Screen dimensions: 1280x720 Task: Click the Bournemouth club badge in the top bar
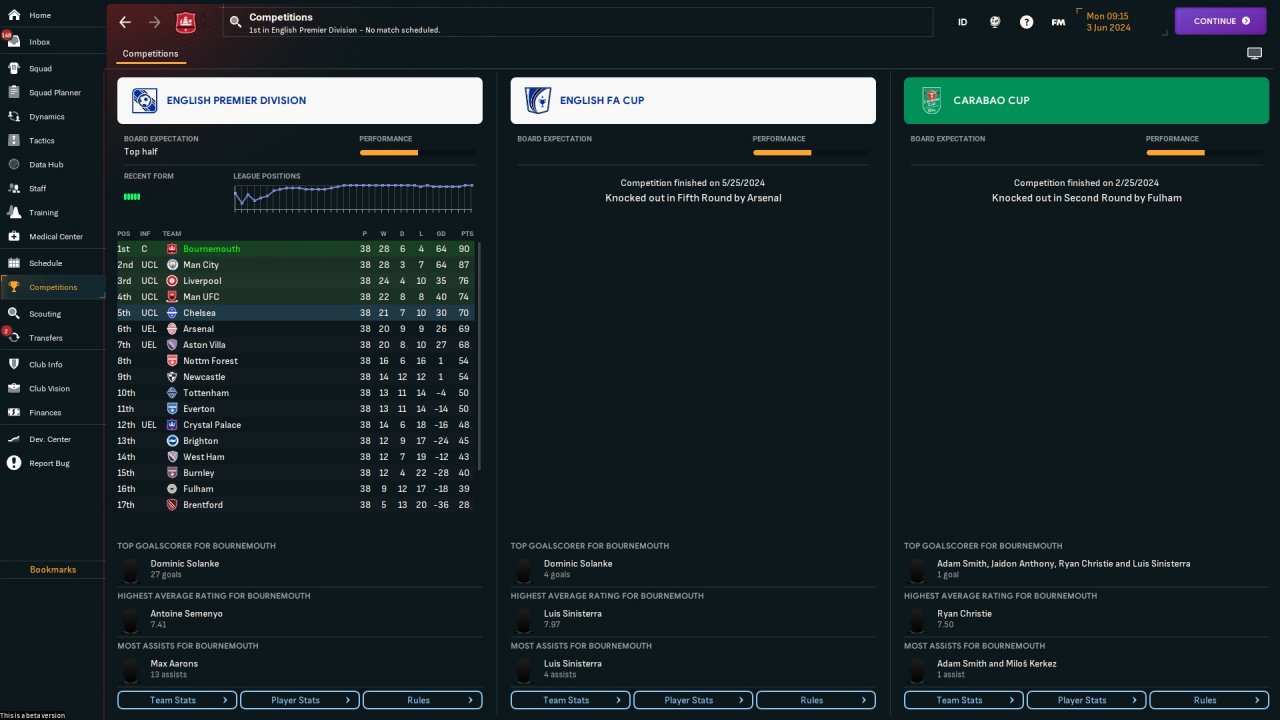pos(185,22)
